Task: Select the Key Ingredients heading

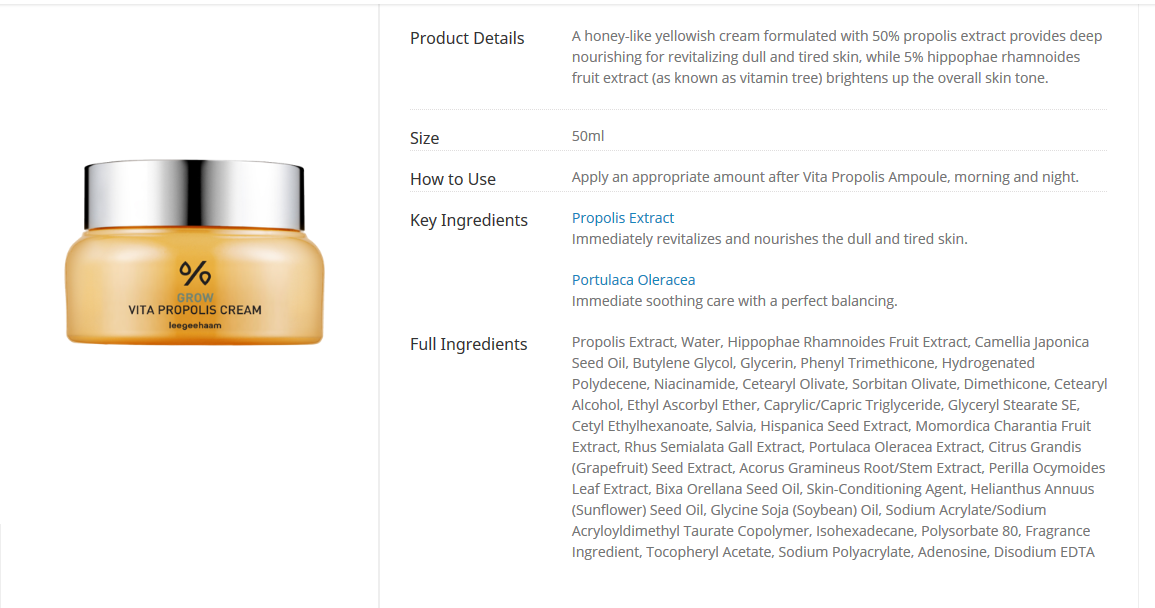Action: (x=469, y=220)
